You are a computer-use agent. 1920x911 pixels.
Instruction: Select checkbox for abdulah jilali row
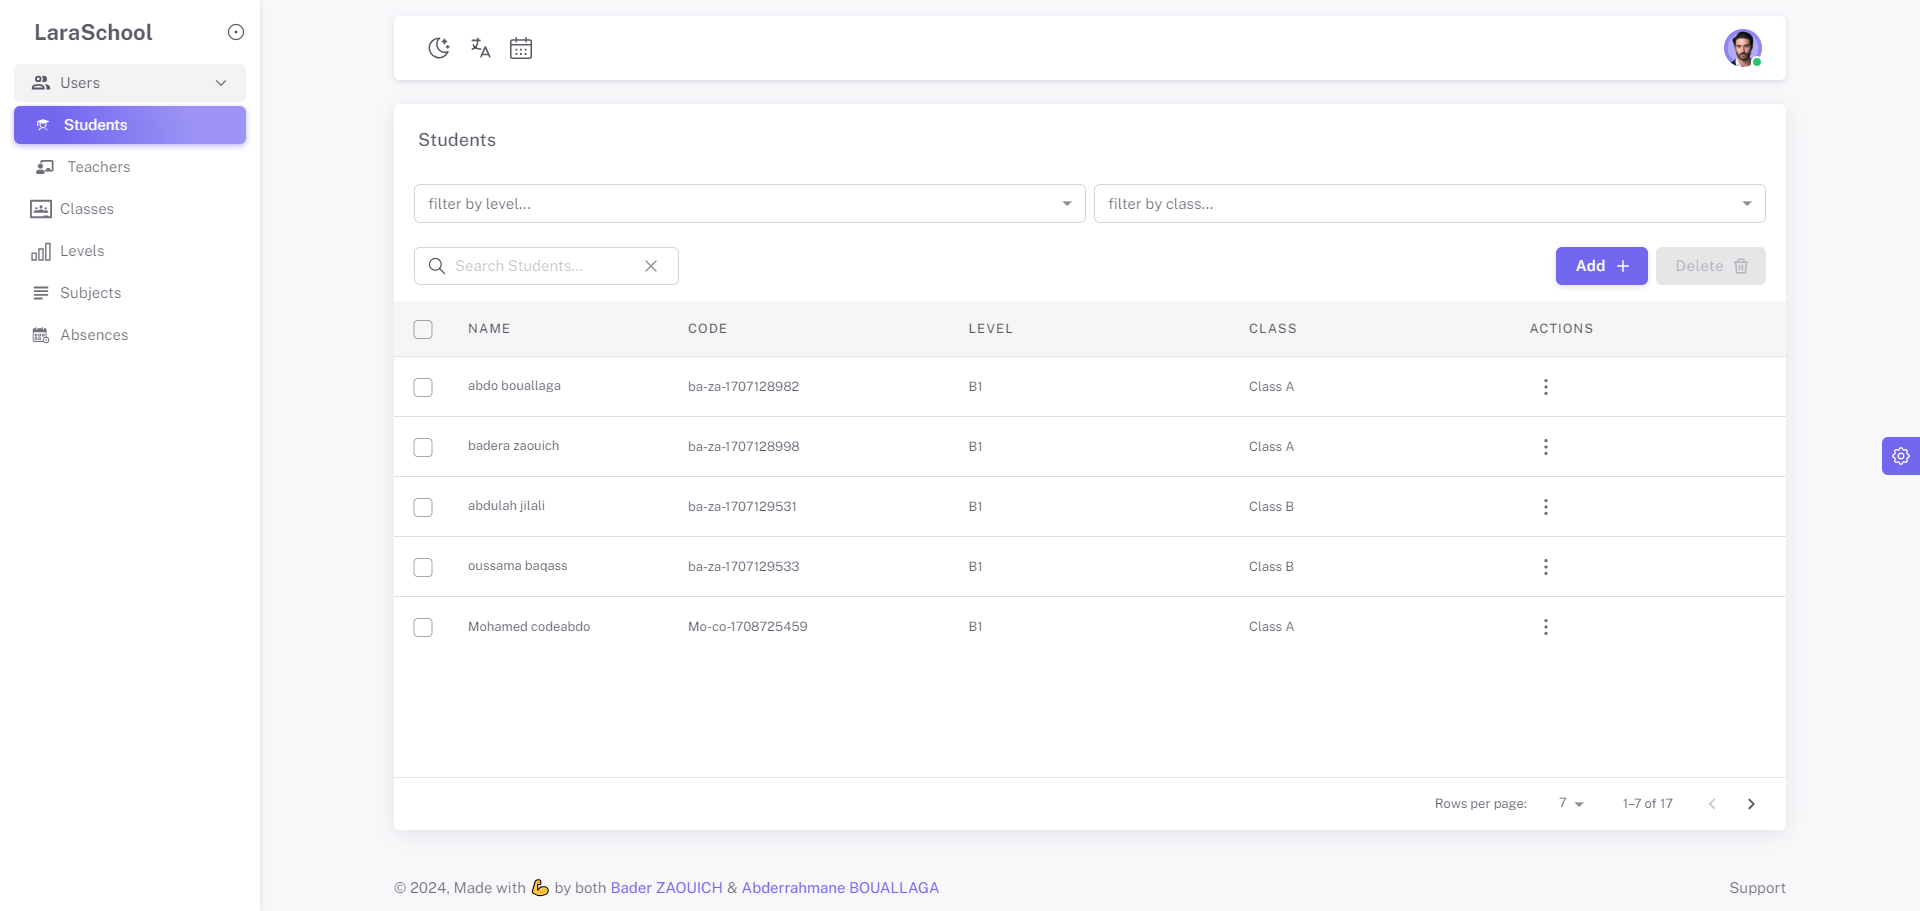point(423,507)
